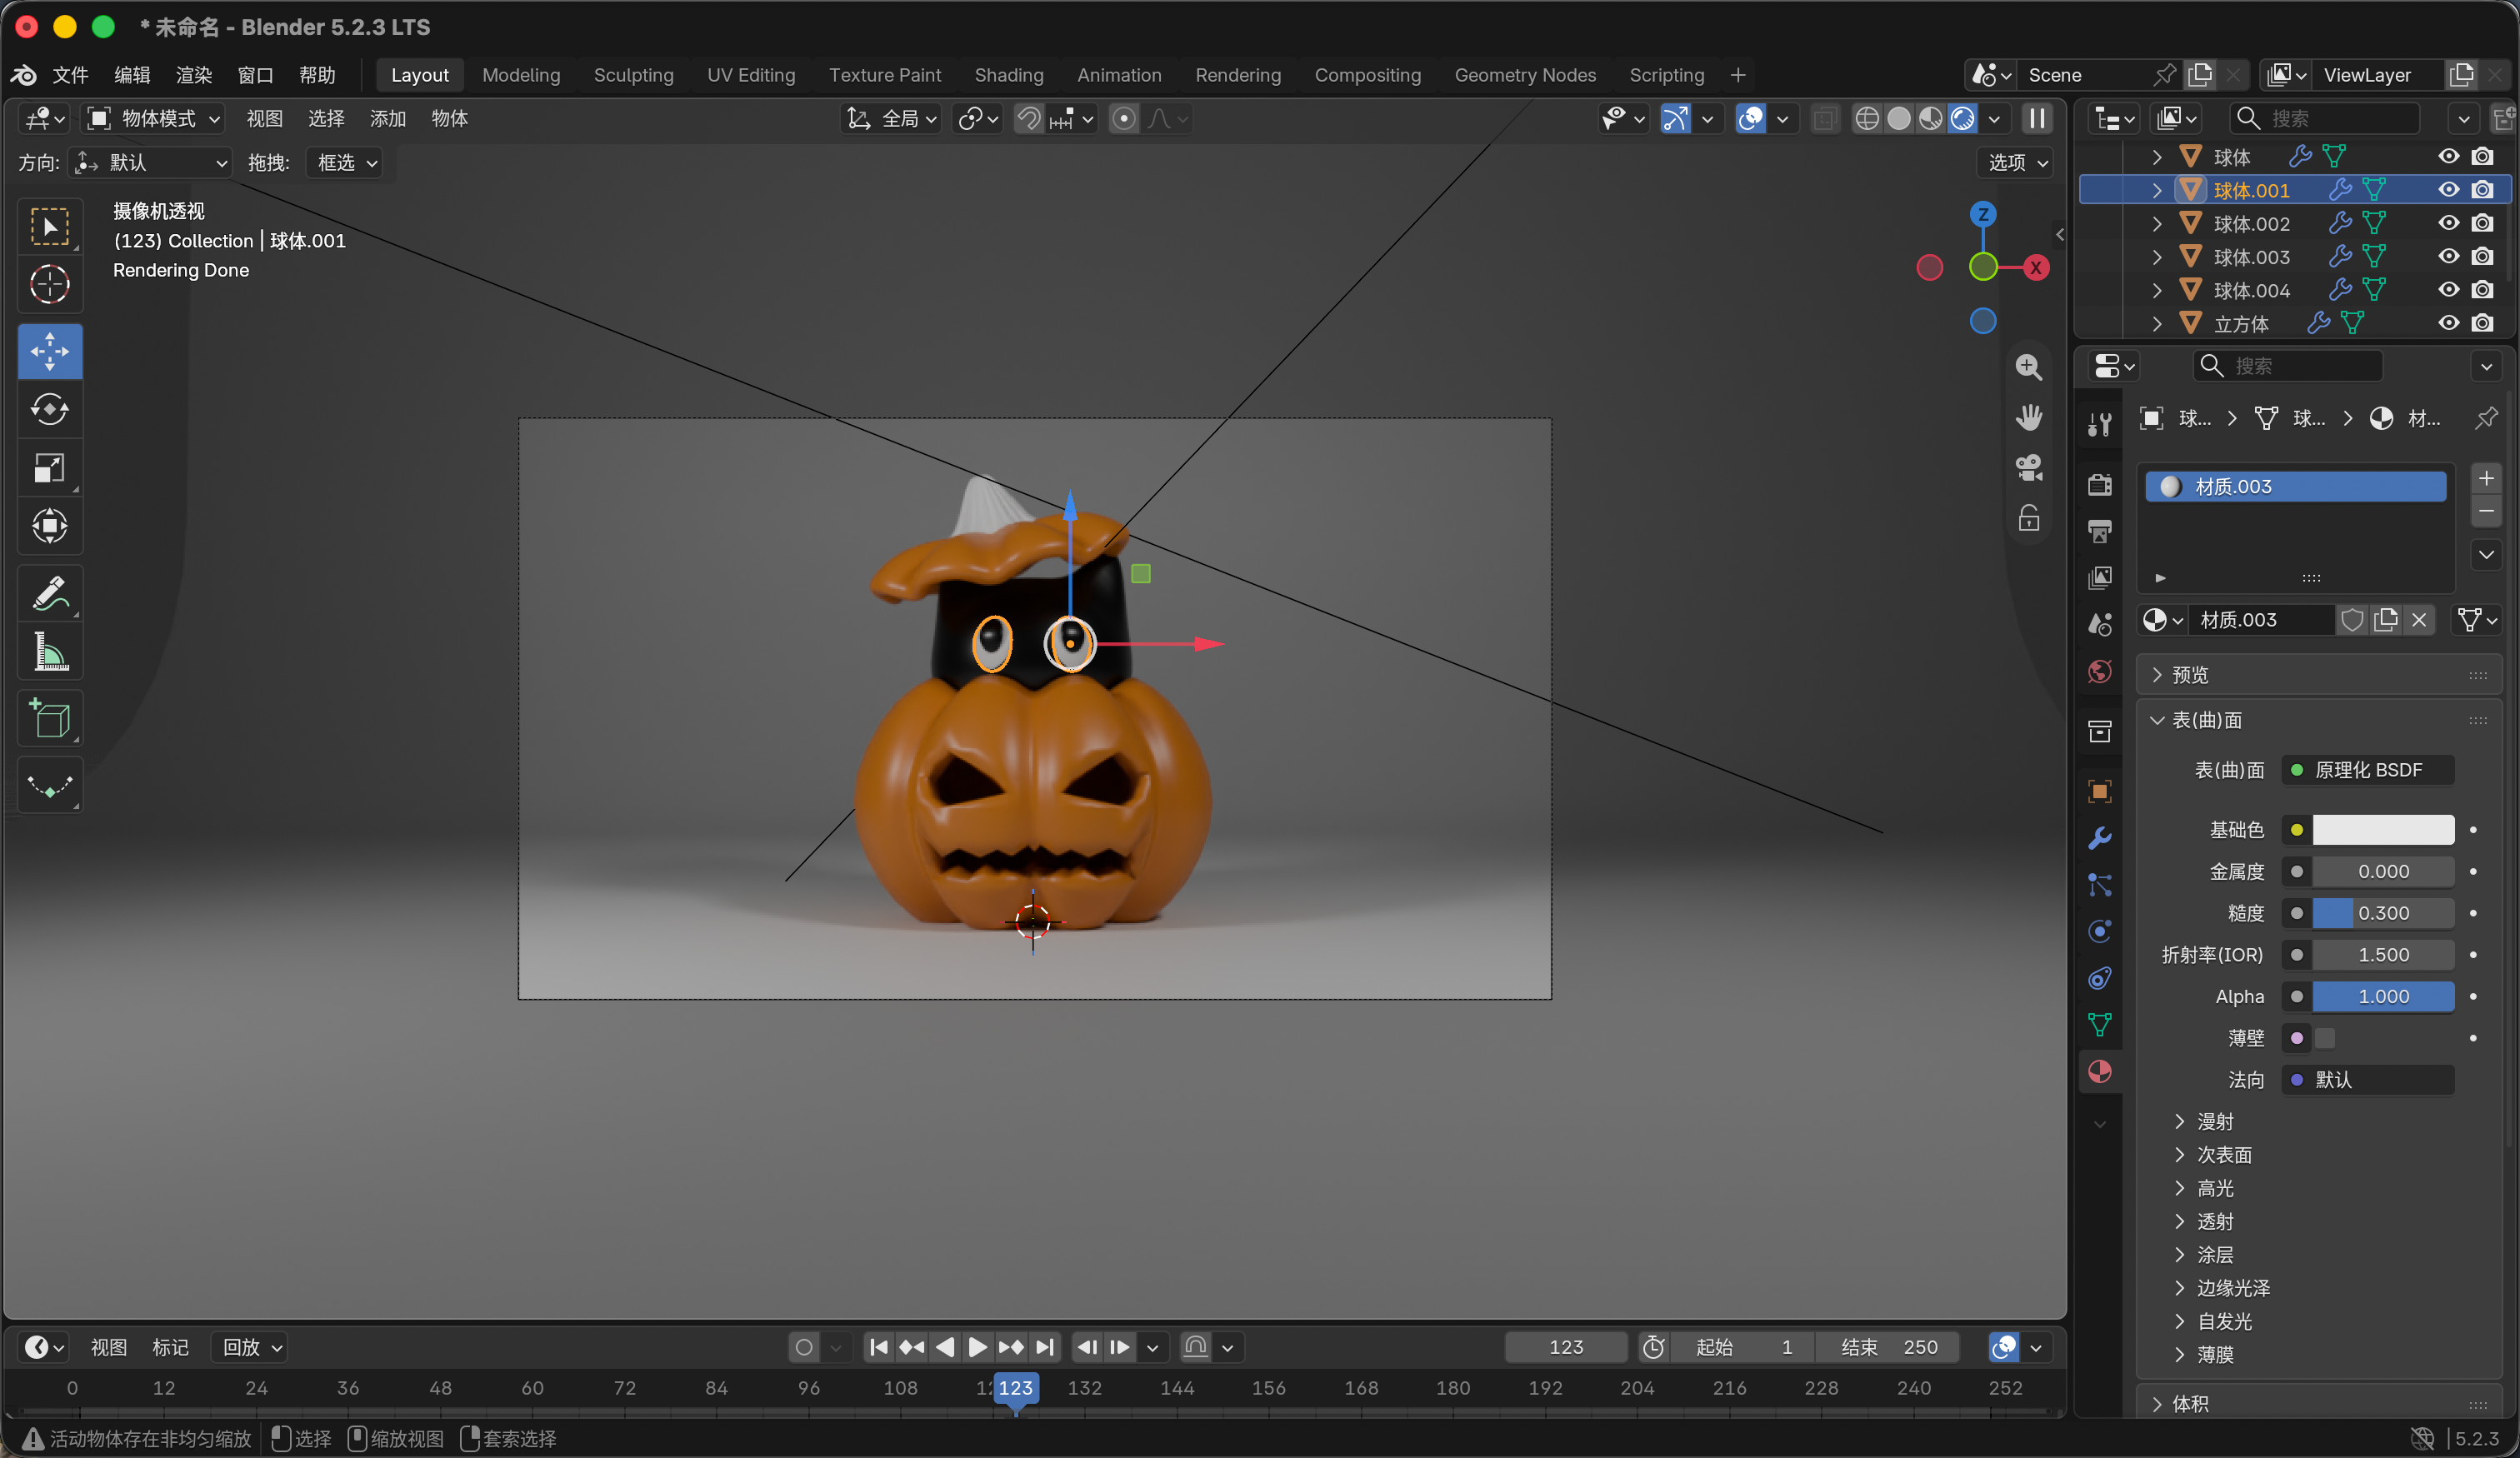
Task: Open the 文件 menu
Action: click(x=70, y=75)
